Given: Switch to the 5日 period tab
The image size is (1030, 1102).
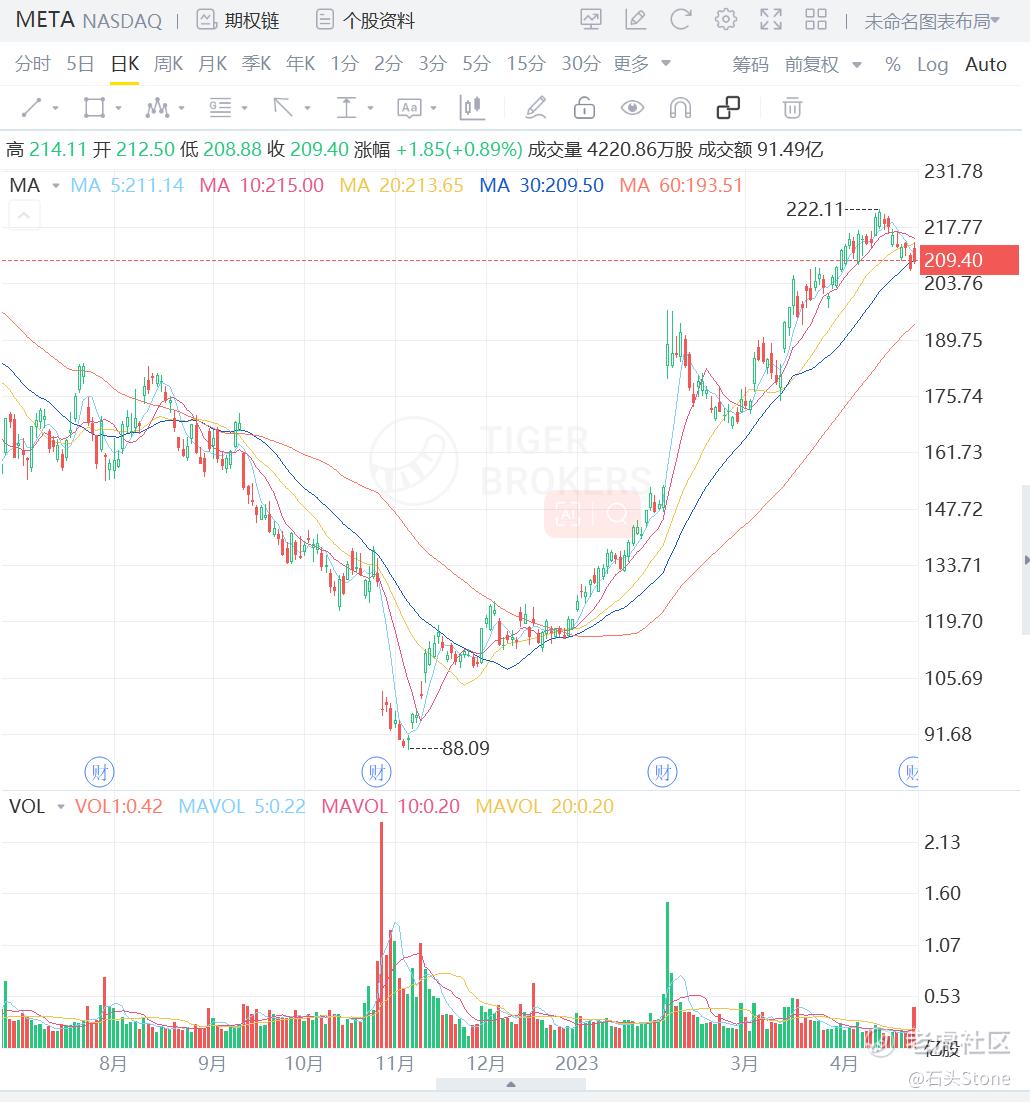Looking at the screenshot, I should [80, 64].
